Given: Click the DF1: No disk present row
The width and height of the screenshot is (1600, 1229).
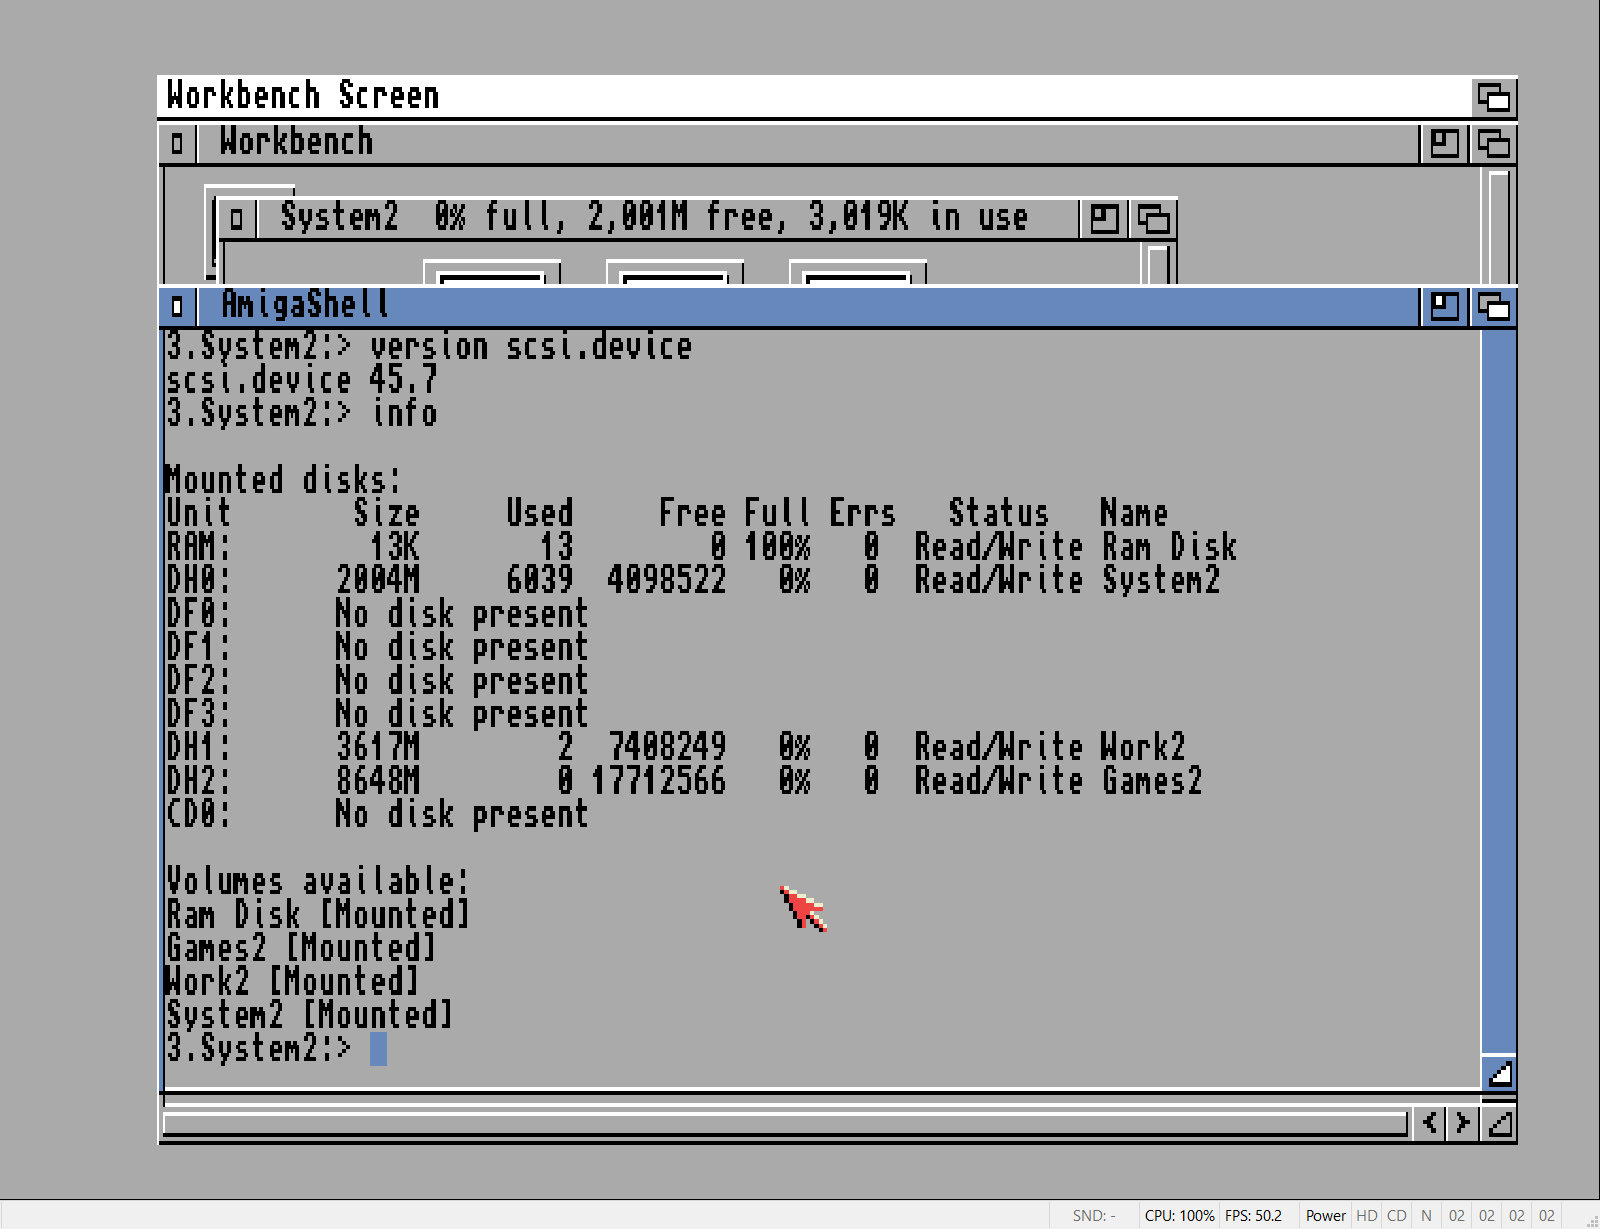Looking at the screenshot, I should pos(377,647).
